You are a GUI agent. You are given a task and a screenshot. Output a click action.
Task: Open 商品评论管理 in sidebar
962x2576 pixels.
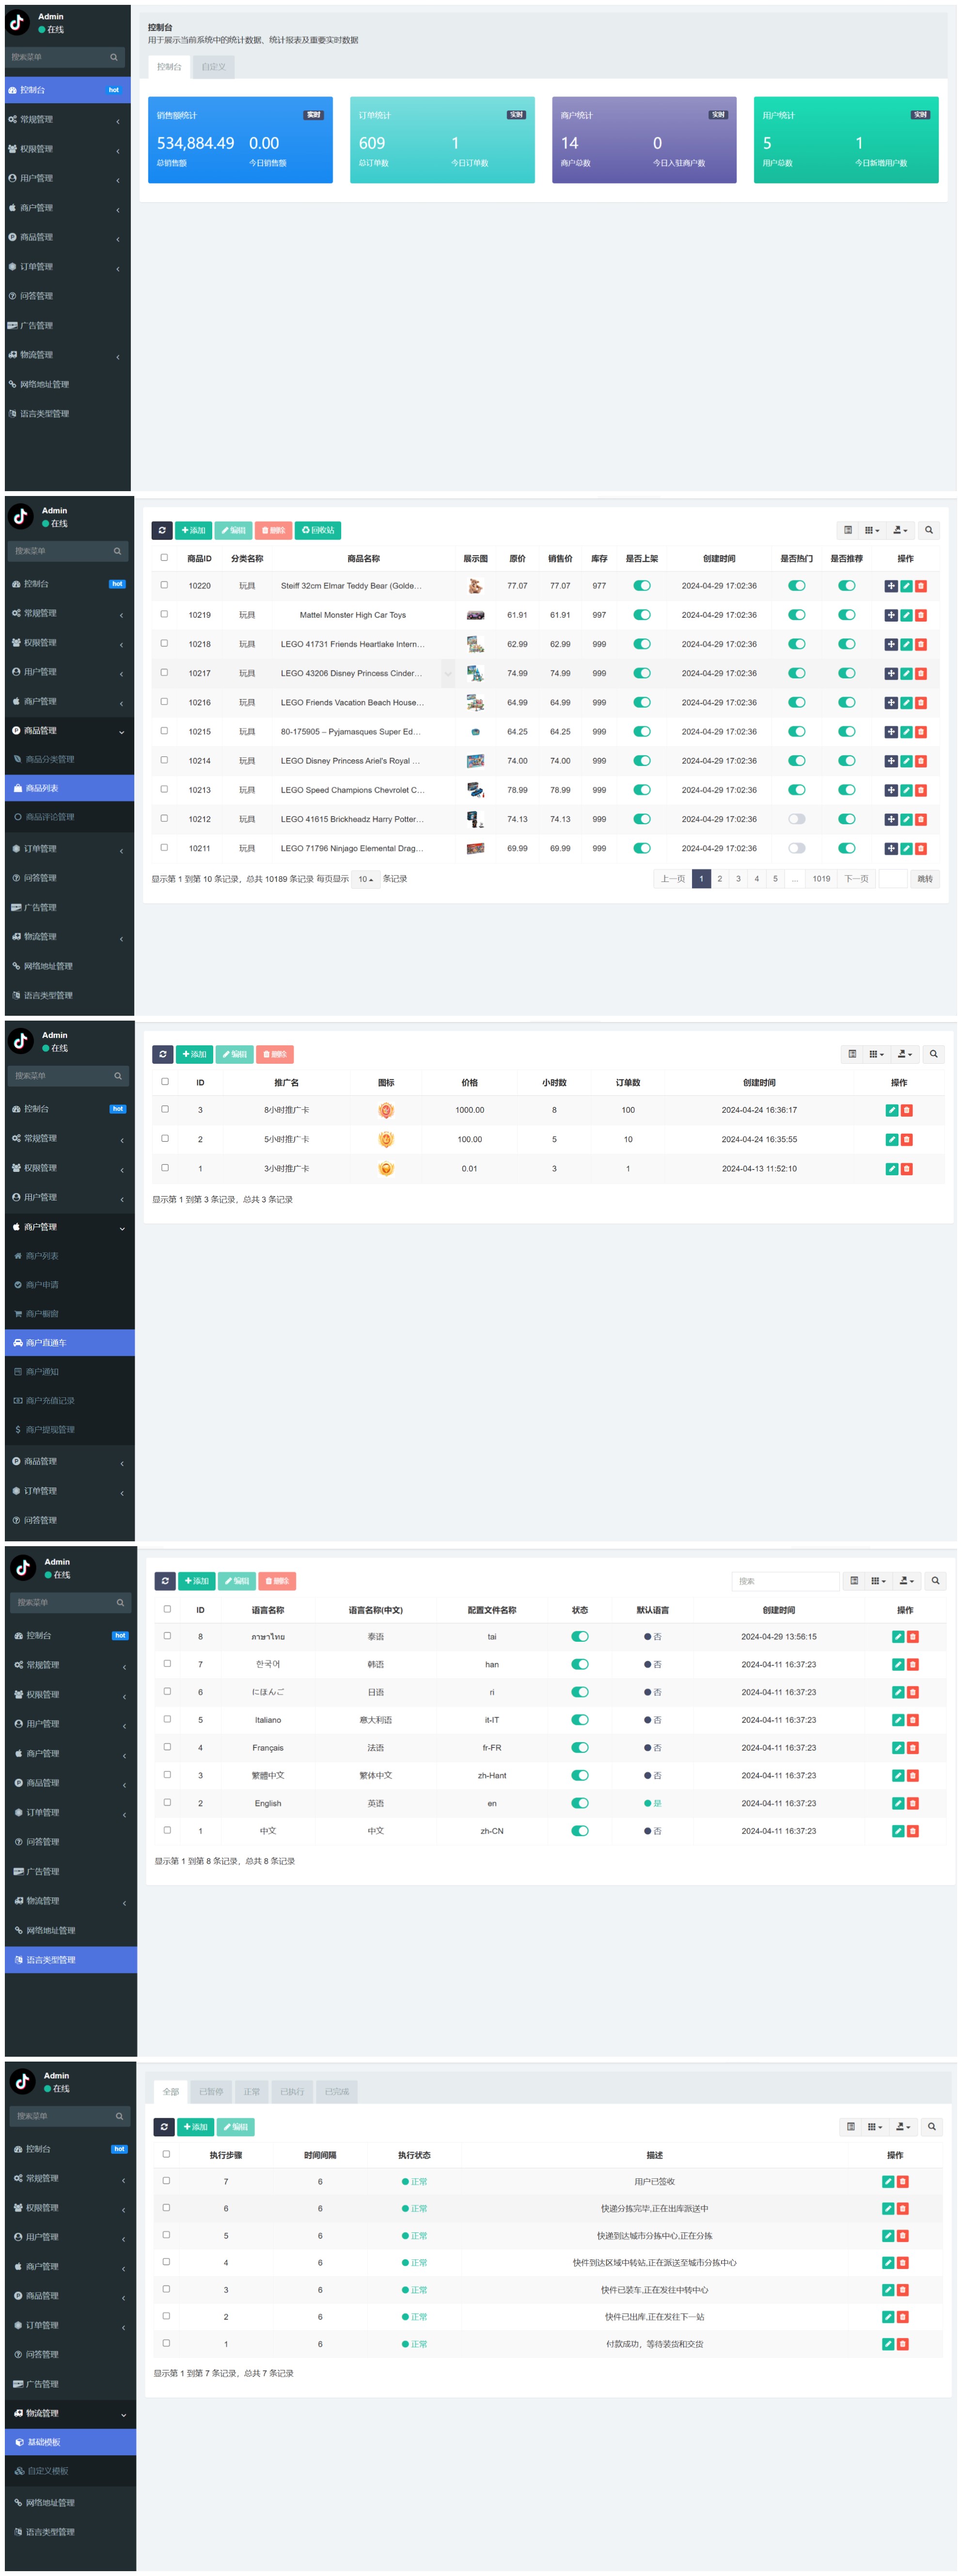click(50, 817)
